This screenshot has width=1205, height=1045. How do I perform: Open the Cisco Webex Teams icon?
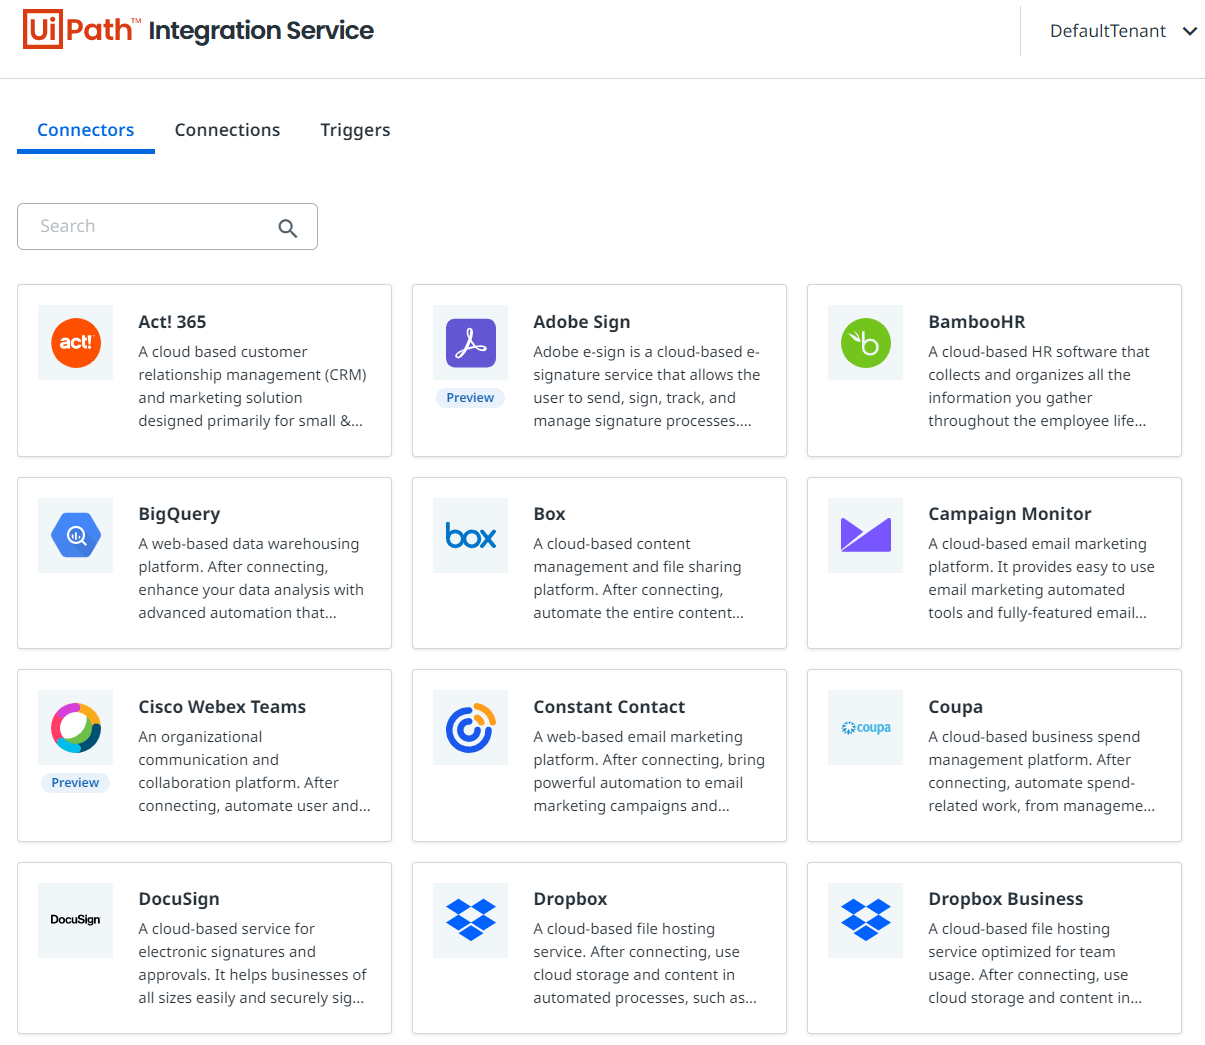pyautogui.click(x=76, y=727)
